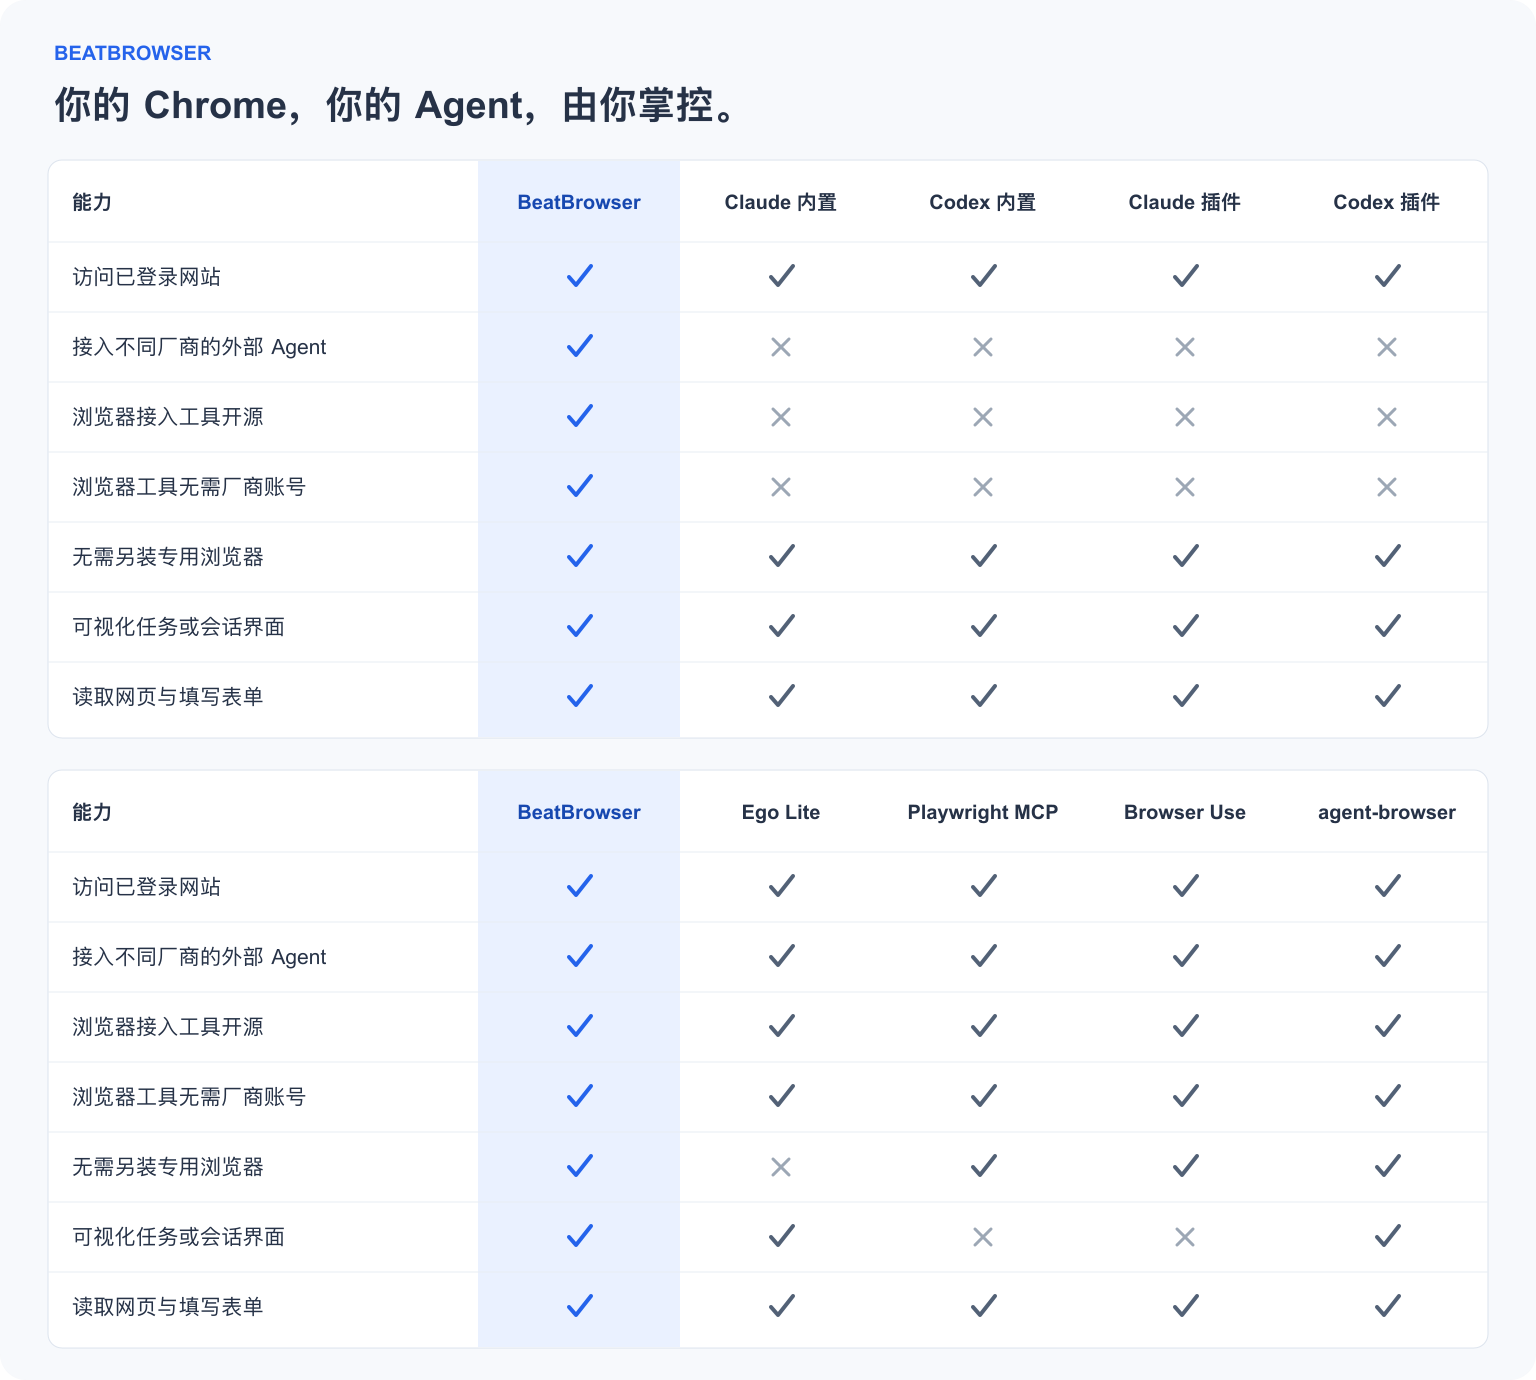1536x1380 pixels.
Task: Click agent-browser check in 可视化任务或会话界面 row
Action: coord(1388,1236)
